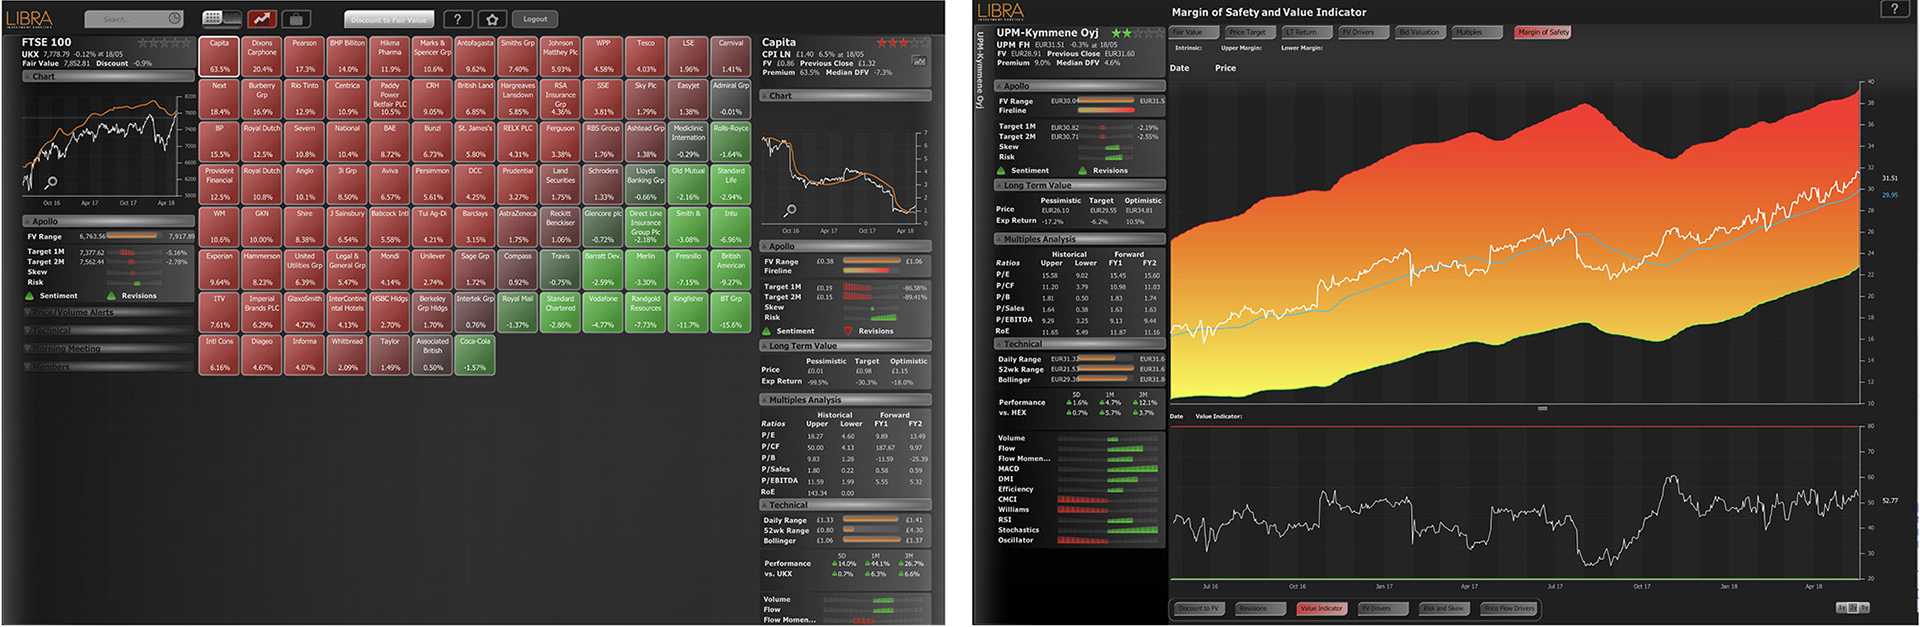1920x627 pixels.
Task: Select the LT Return tab
Action: [1309, 32]
